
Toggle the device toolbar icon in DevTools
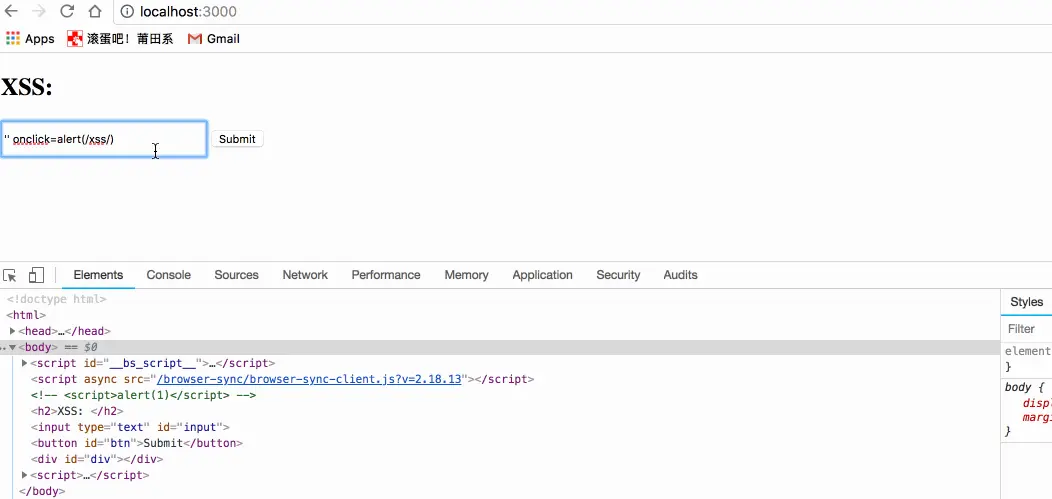[x=36, y=276]
